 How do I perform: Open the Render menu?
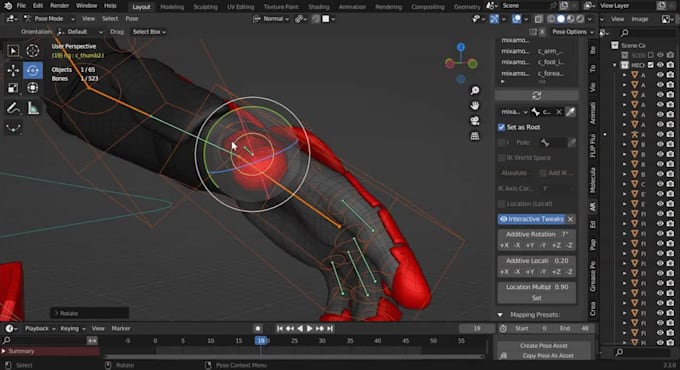[59, 6]
